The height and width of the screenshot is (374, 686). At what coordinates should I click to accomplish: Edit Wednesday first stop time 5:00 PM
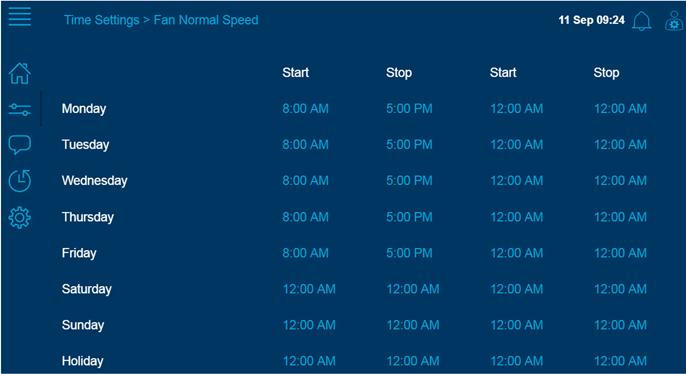tap(409, 181)
